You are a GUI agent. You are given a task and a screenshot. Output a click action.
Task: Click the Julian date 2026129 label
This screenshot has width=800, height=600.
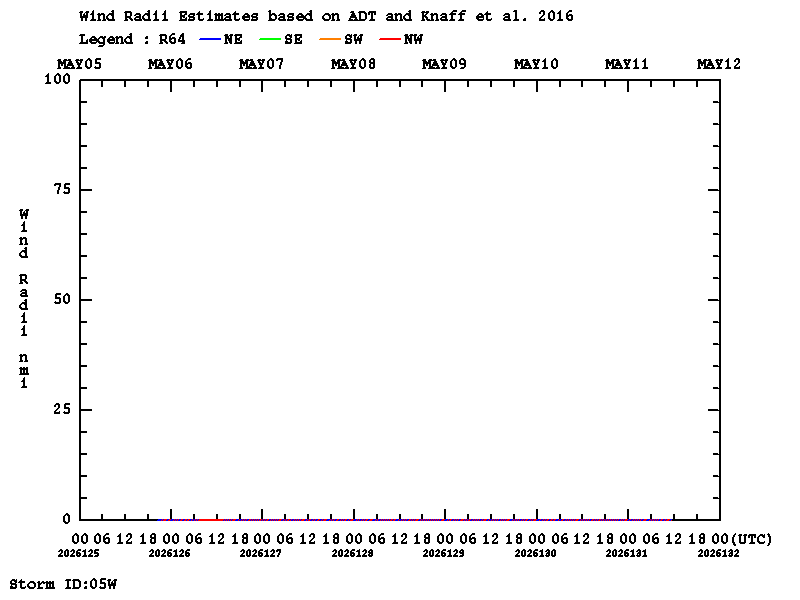click(443, 554)
